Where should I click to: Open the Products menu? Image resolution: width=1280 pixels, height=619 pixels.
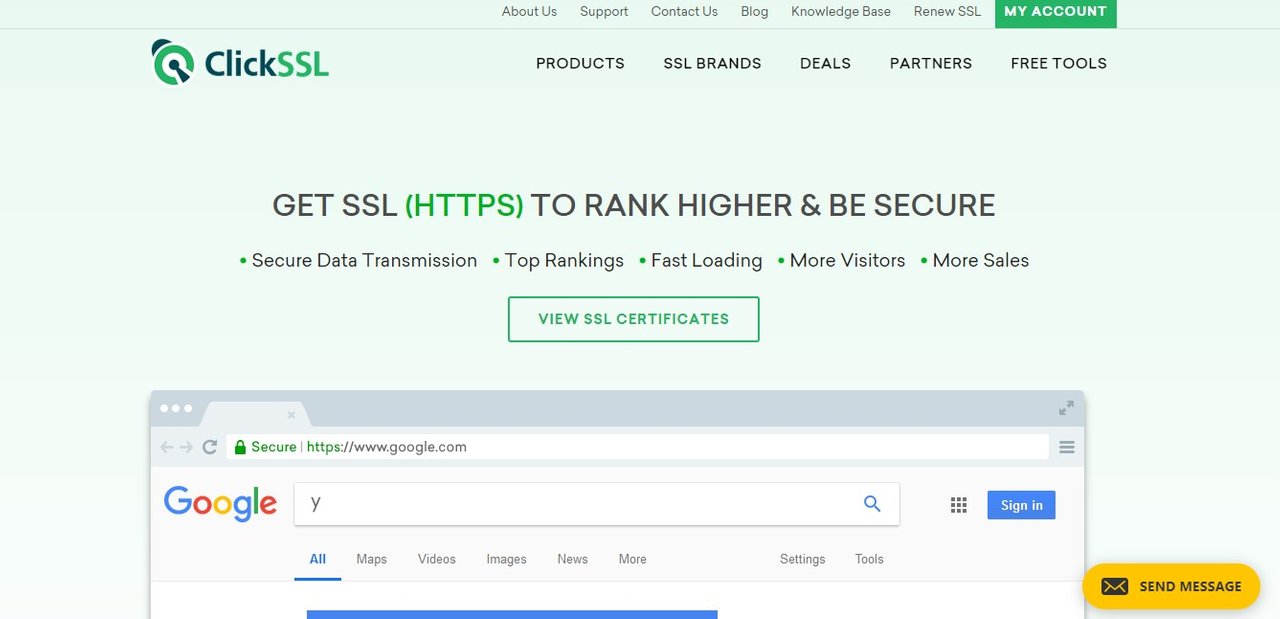(x=580, y=63)
